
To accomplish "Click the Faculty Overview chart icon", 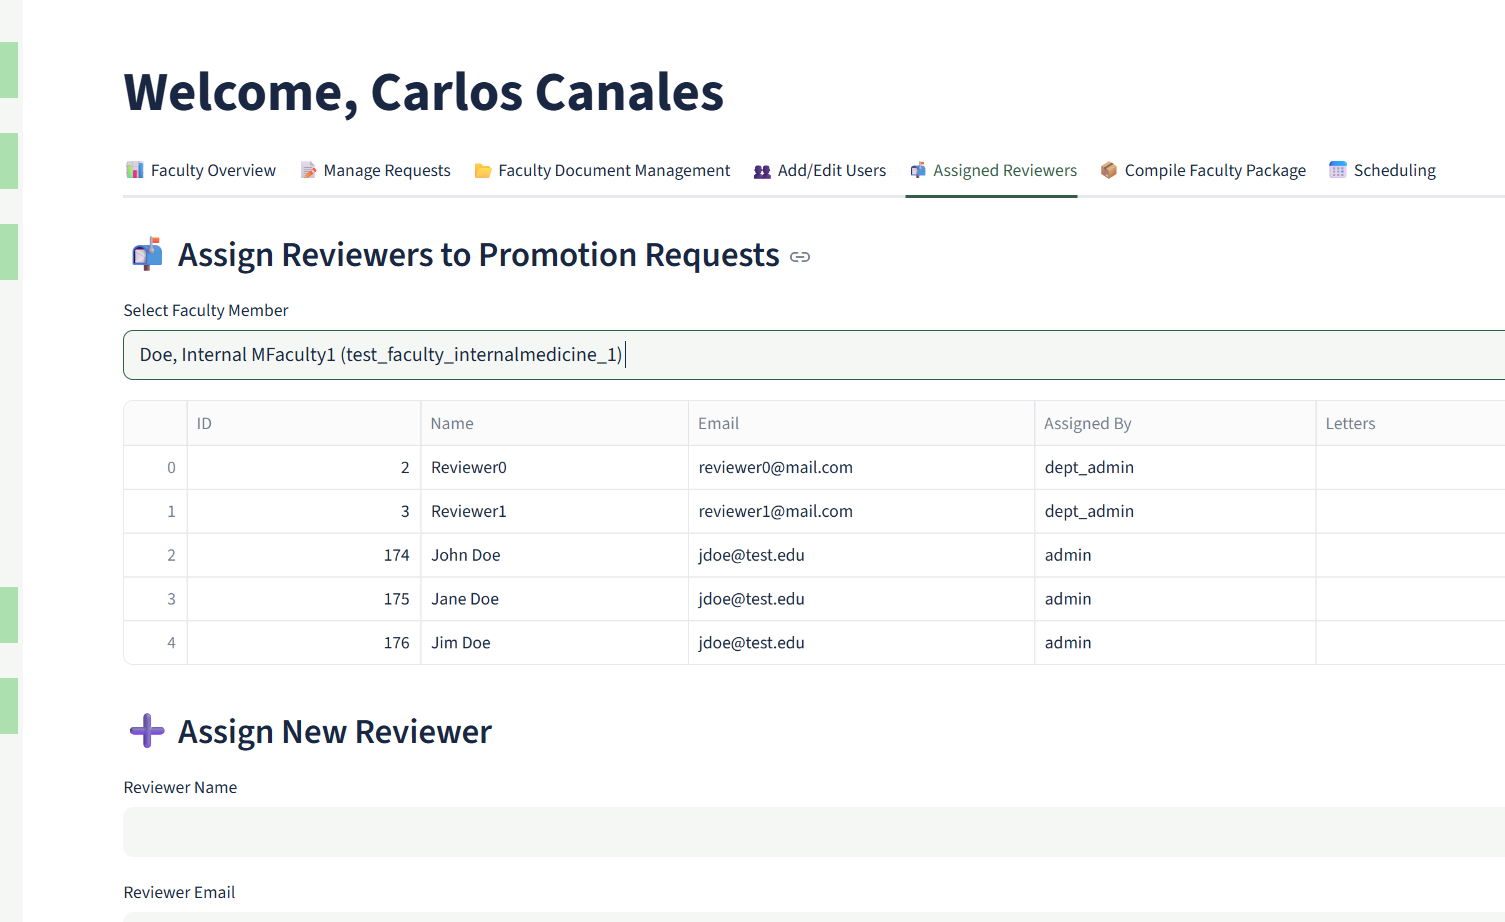I will (x=134, y=170).
